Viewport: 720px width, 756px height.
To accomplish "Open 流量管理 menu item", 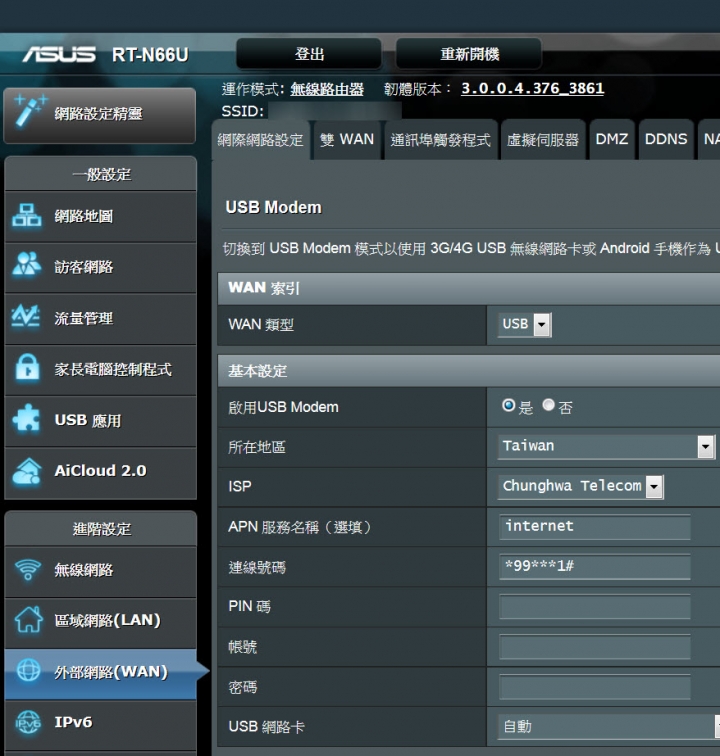I will (100, 319).
